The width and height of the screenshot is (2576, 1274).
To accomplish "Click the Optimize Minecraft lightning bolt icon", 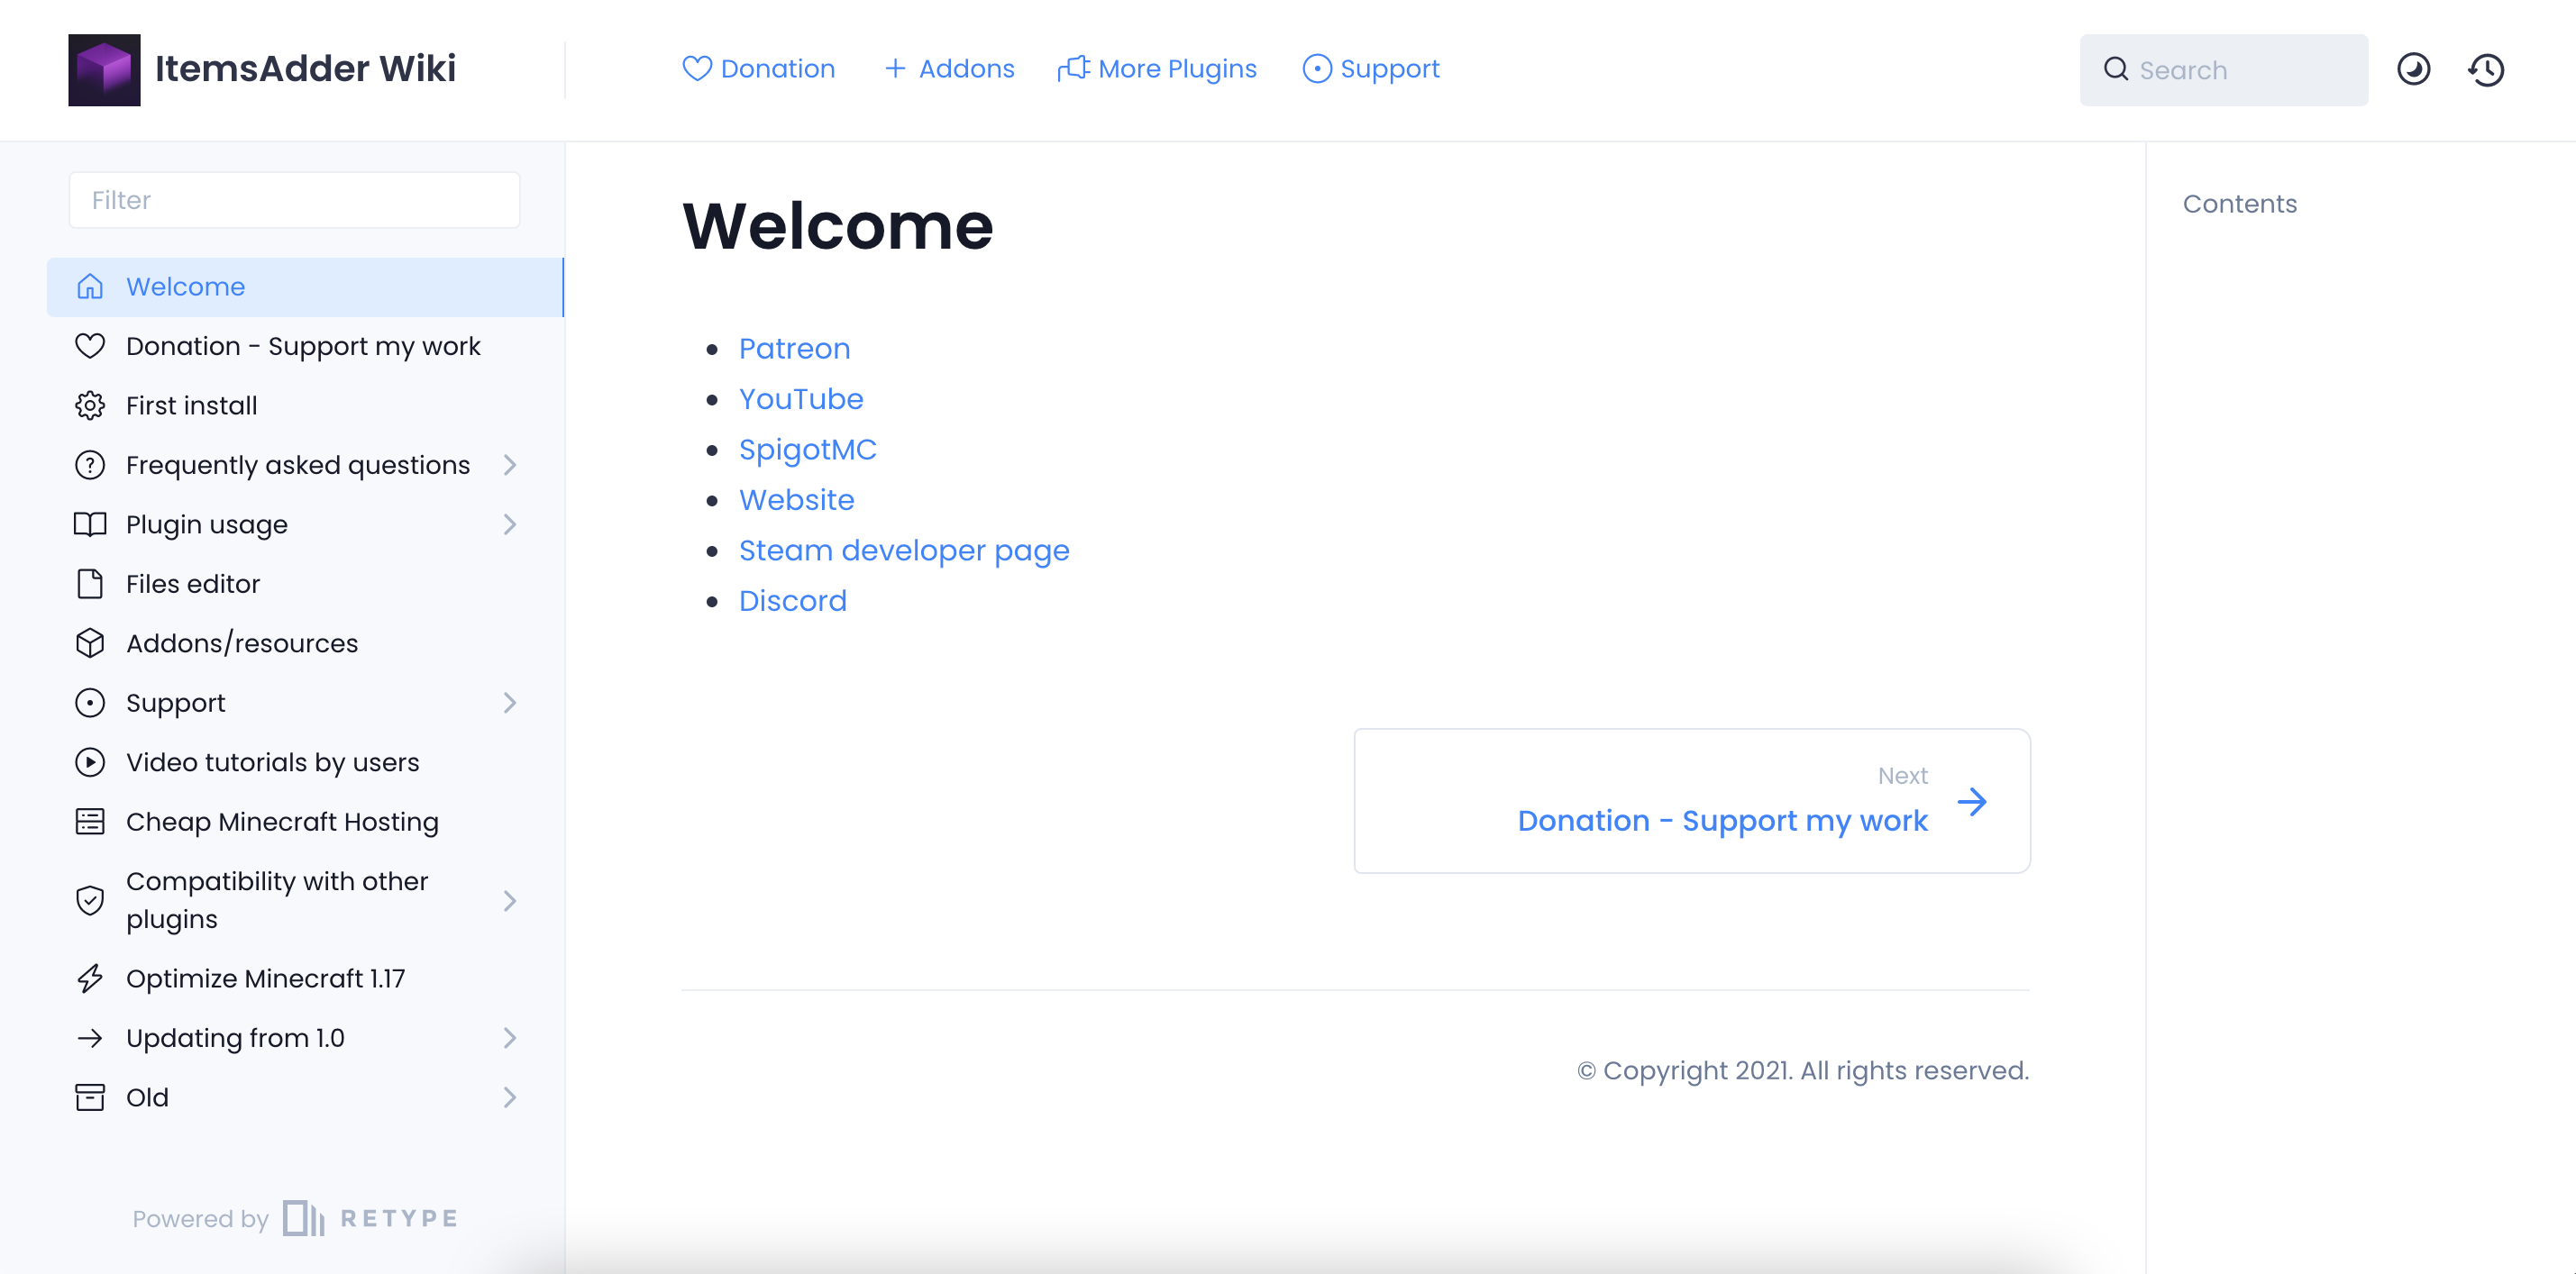I will pyautogui.click(x=90, y=978).
